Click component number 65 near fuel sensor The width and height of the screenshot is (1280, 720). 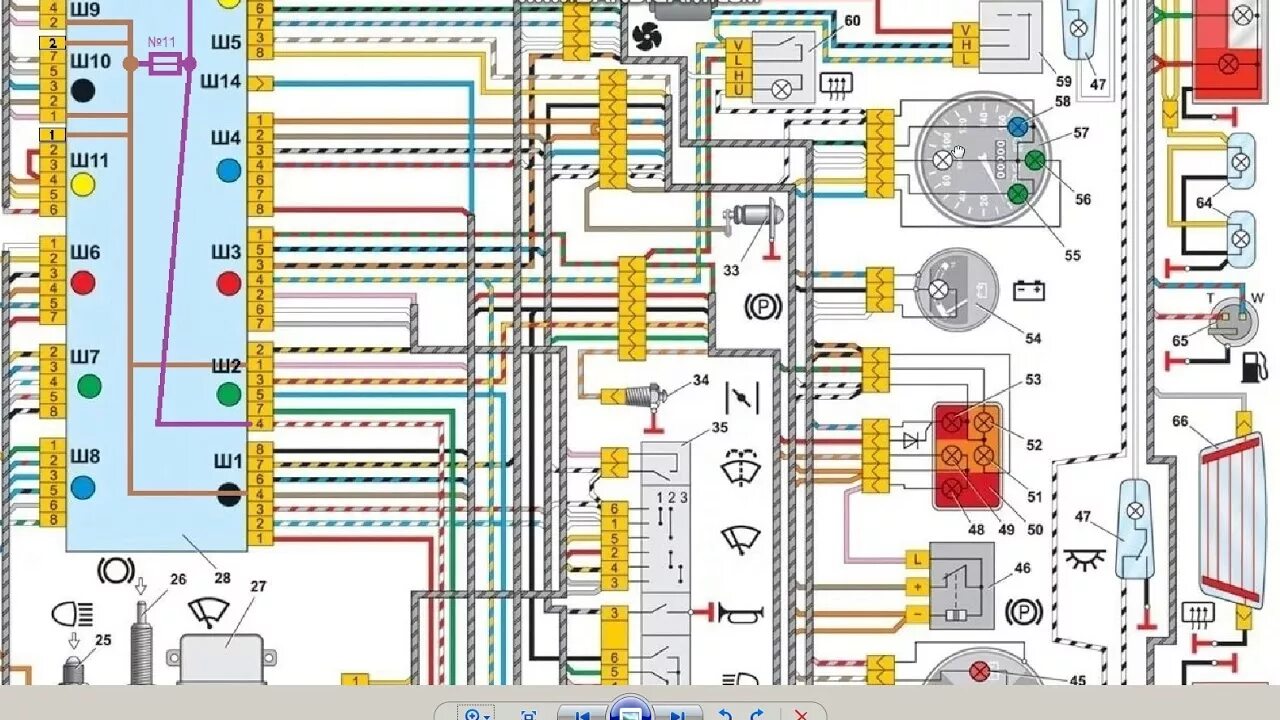point(1180,341)
